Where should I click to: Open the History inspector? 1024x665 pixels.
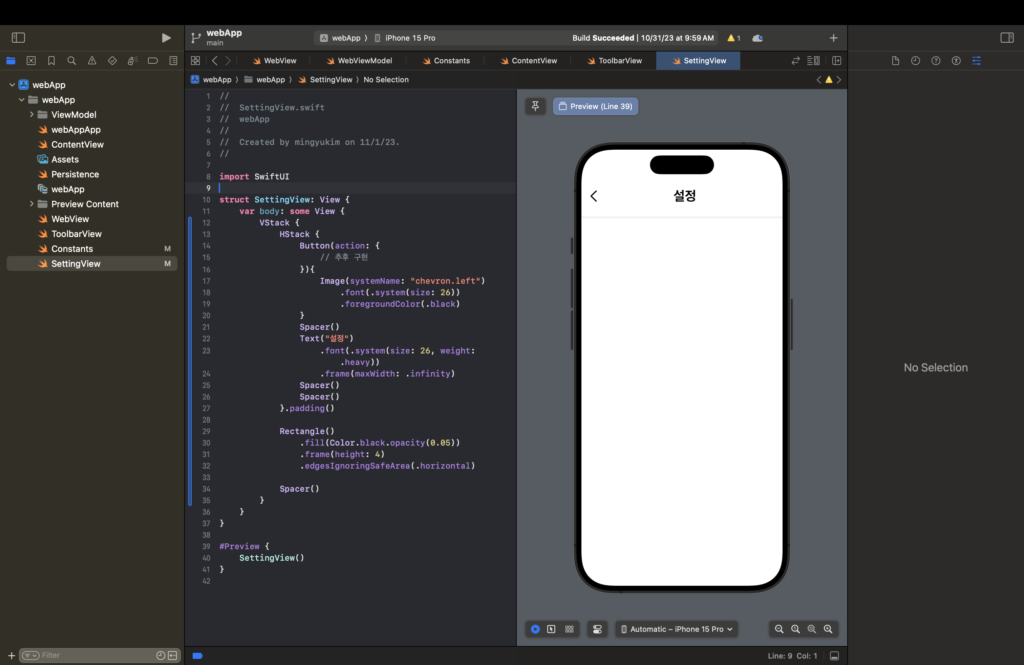coord(916,61)
